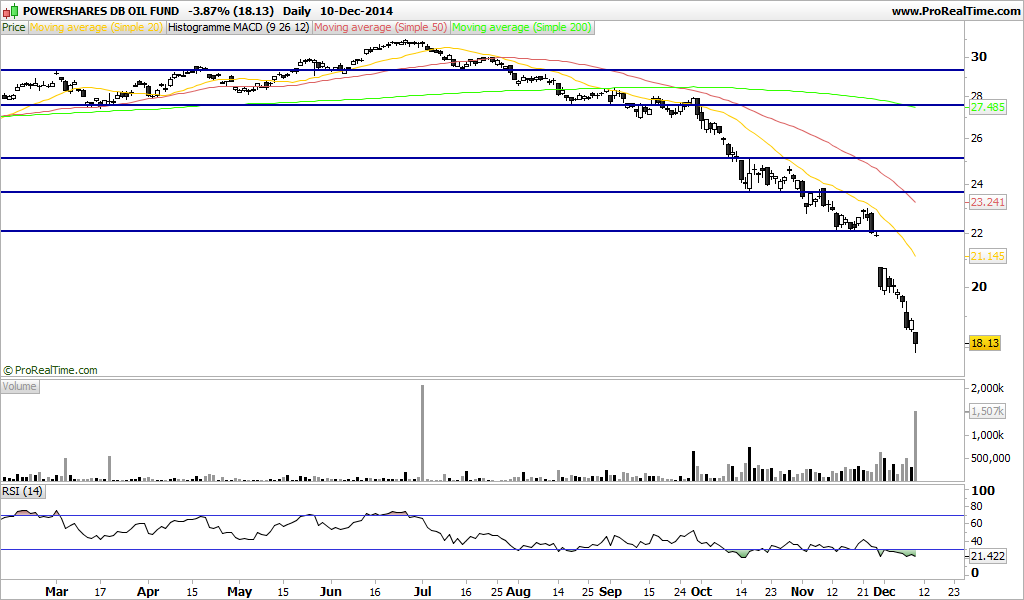The height and width of the screenshot is (600, 1024).
Task: Click the 20 price axis label
Action: (x=979, y=287)
